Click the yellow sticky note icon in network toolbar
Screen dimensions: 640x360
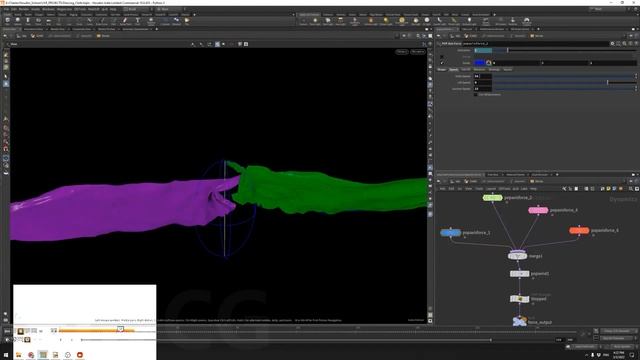coord(608,189)
